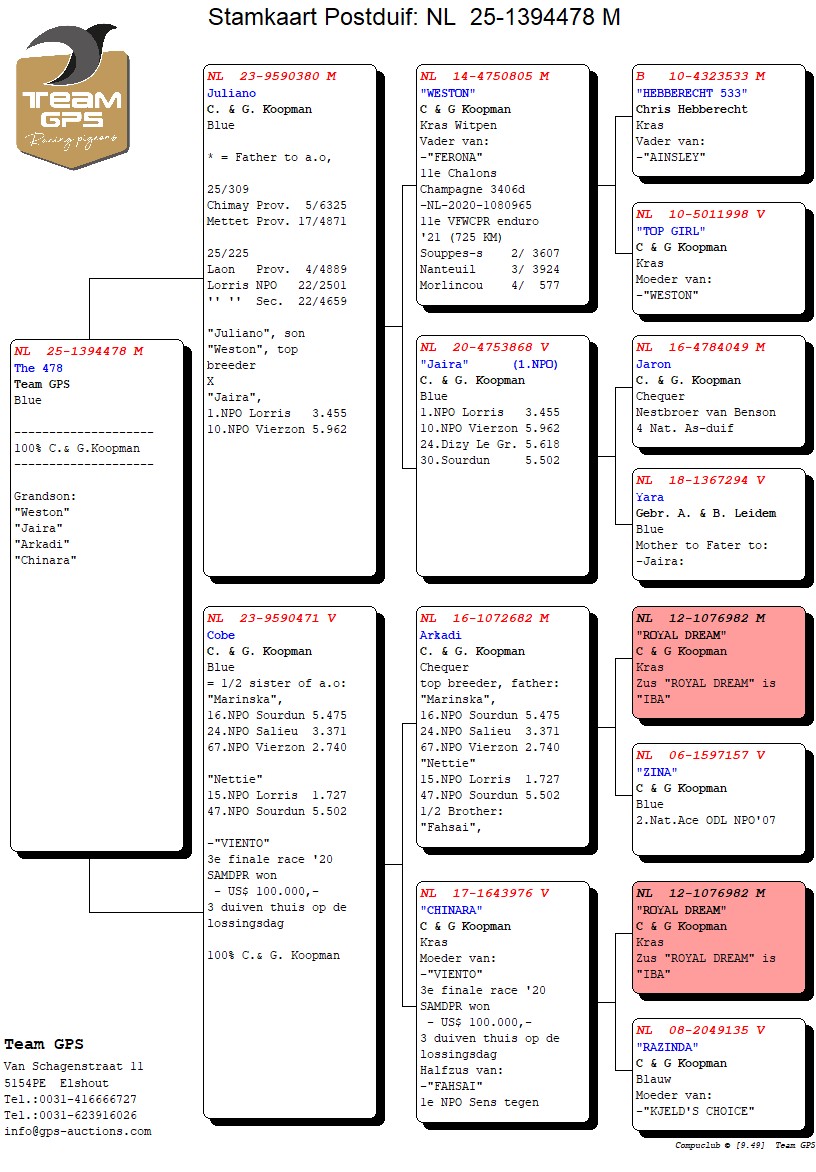Click the "RAZINDA" pigeon name
The image size is (816, 1172).
click(666, 1047)
